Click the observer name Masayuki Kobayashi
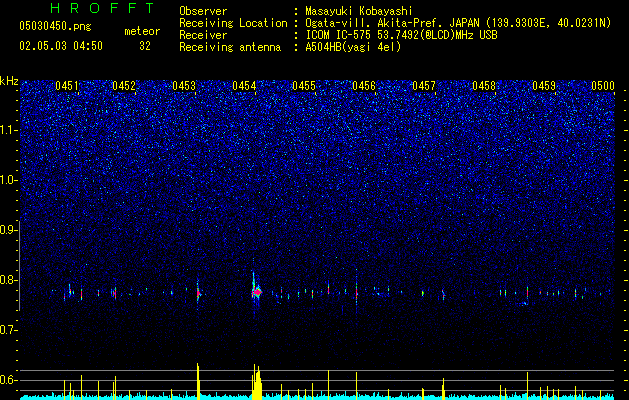Viewport: 629px width, 400px height. [359, 11]
